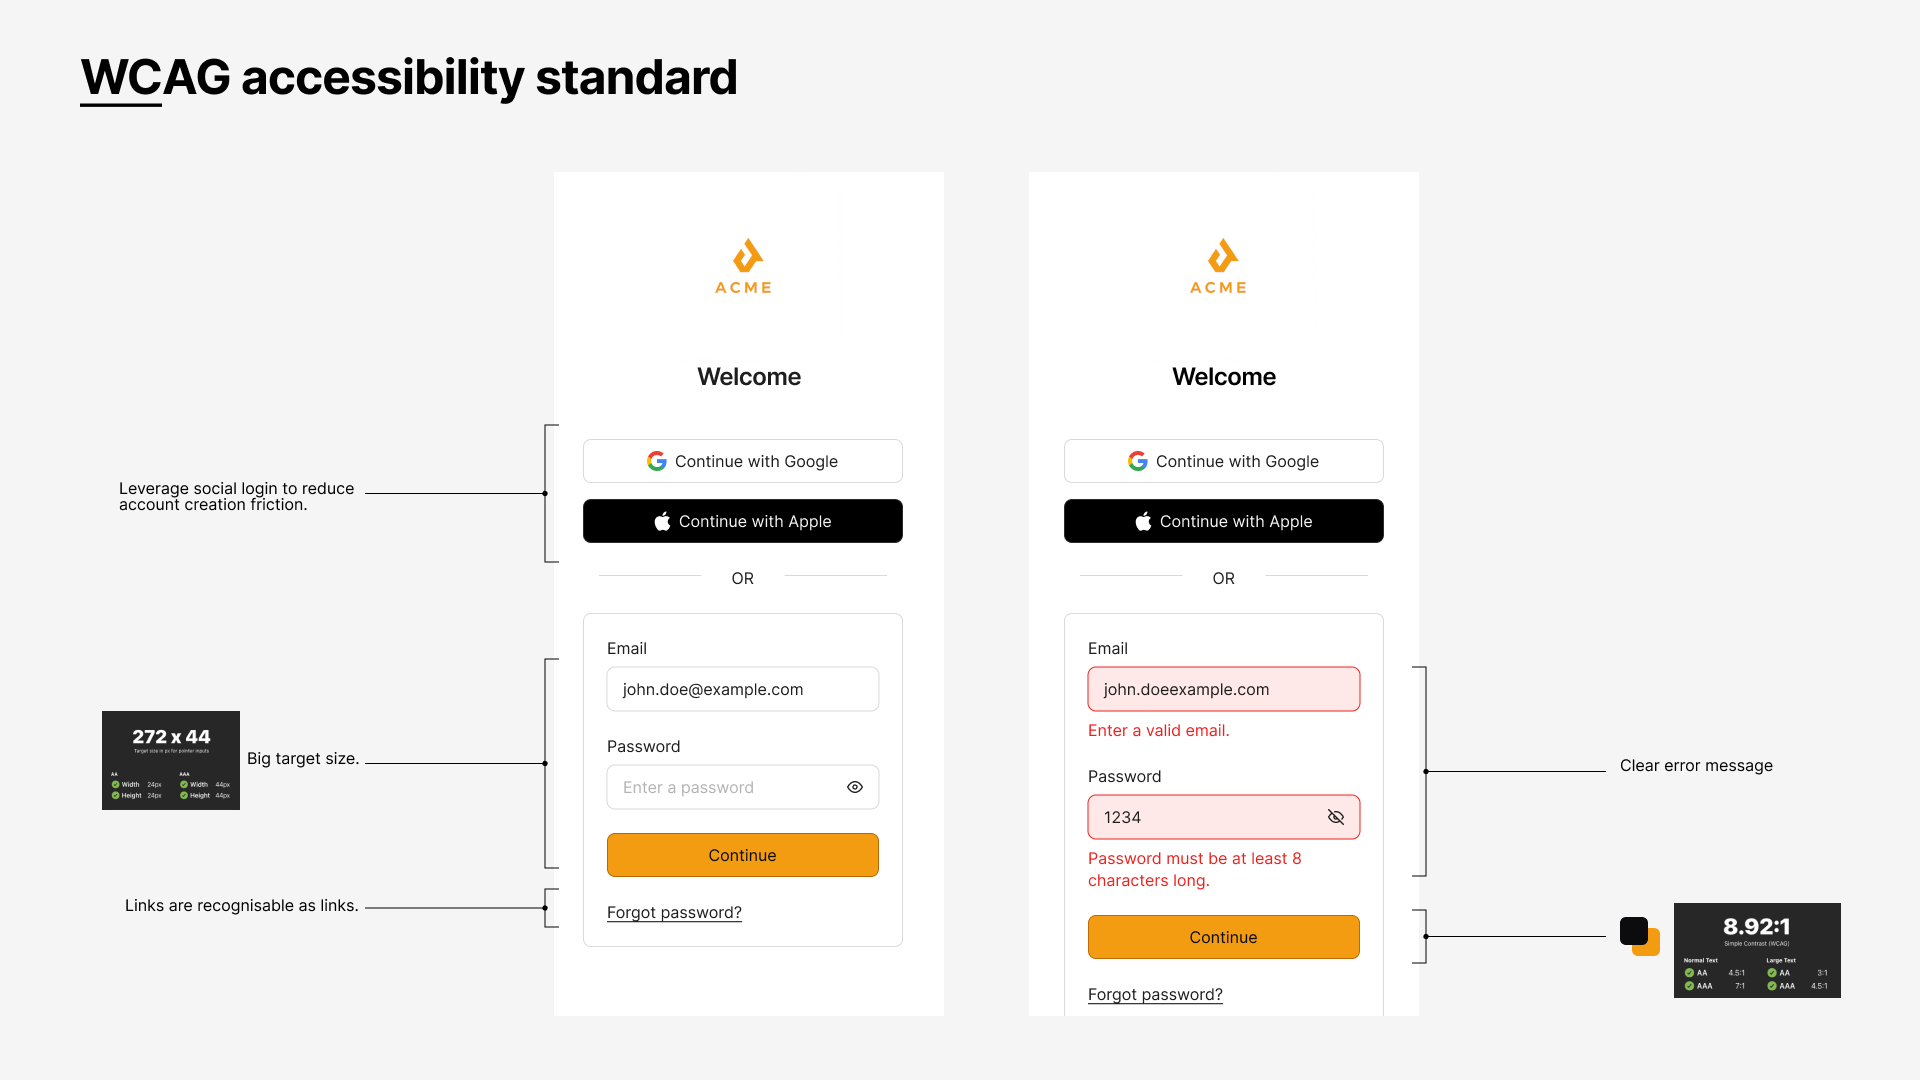Click the Google icon in the right form

tap(1138, 461)
